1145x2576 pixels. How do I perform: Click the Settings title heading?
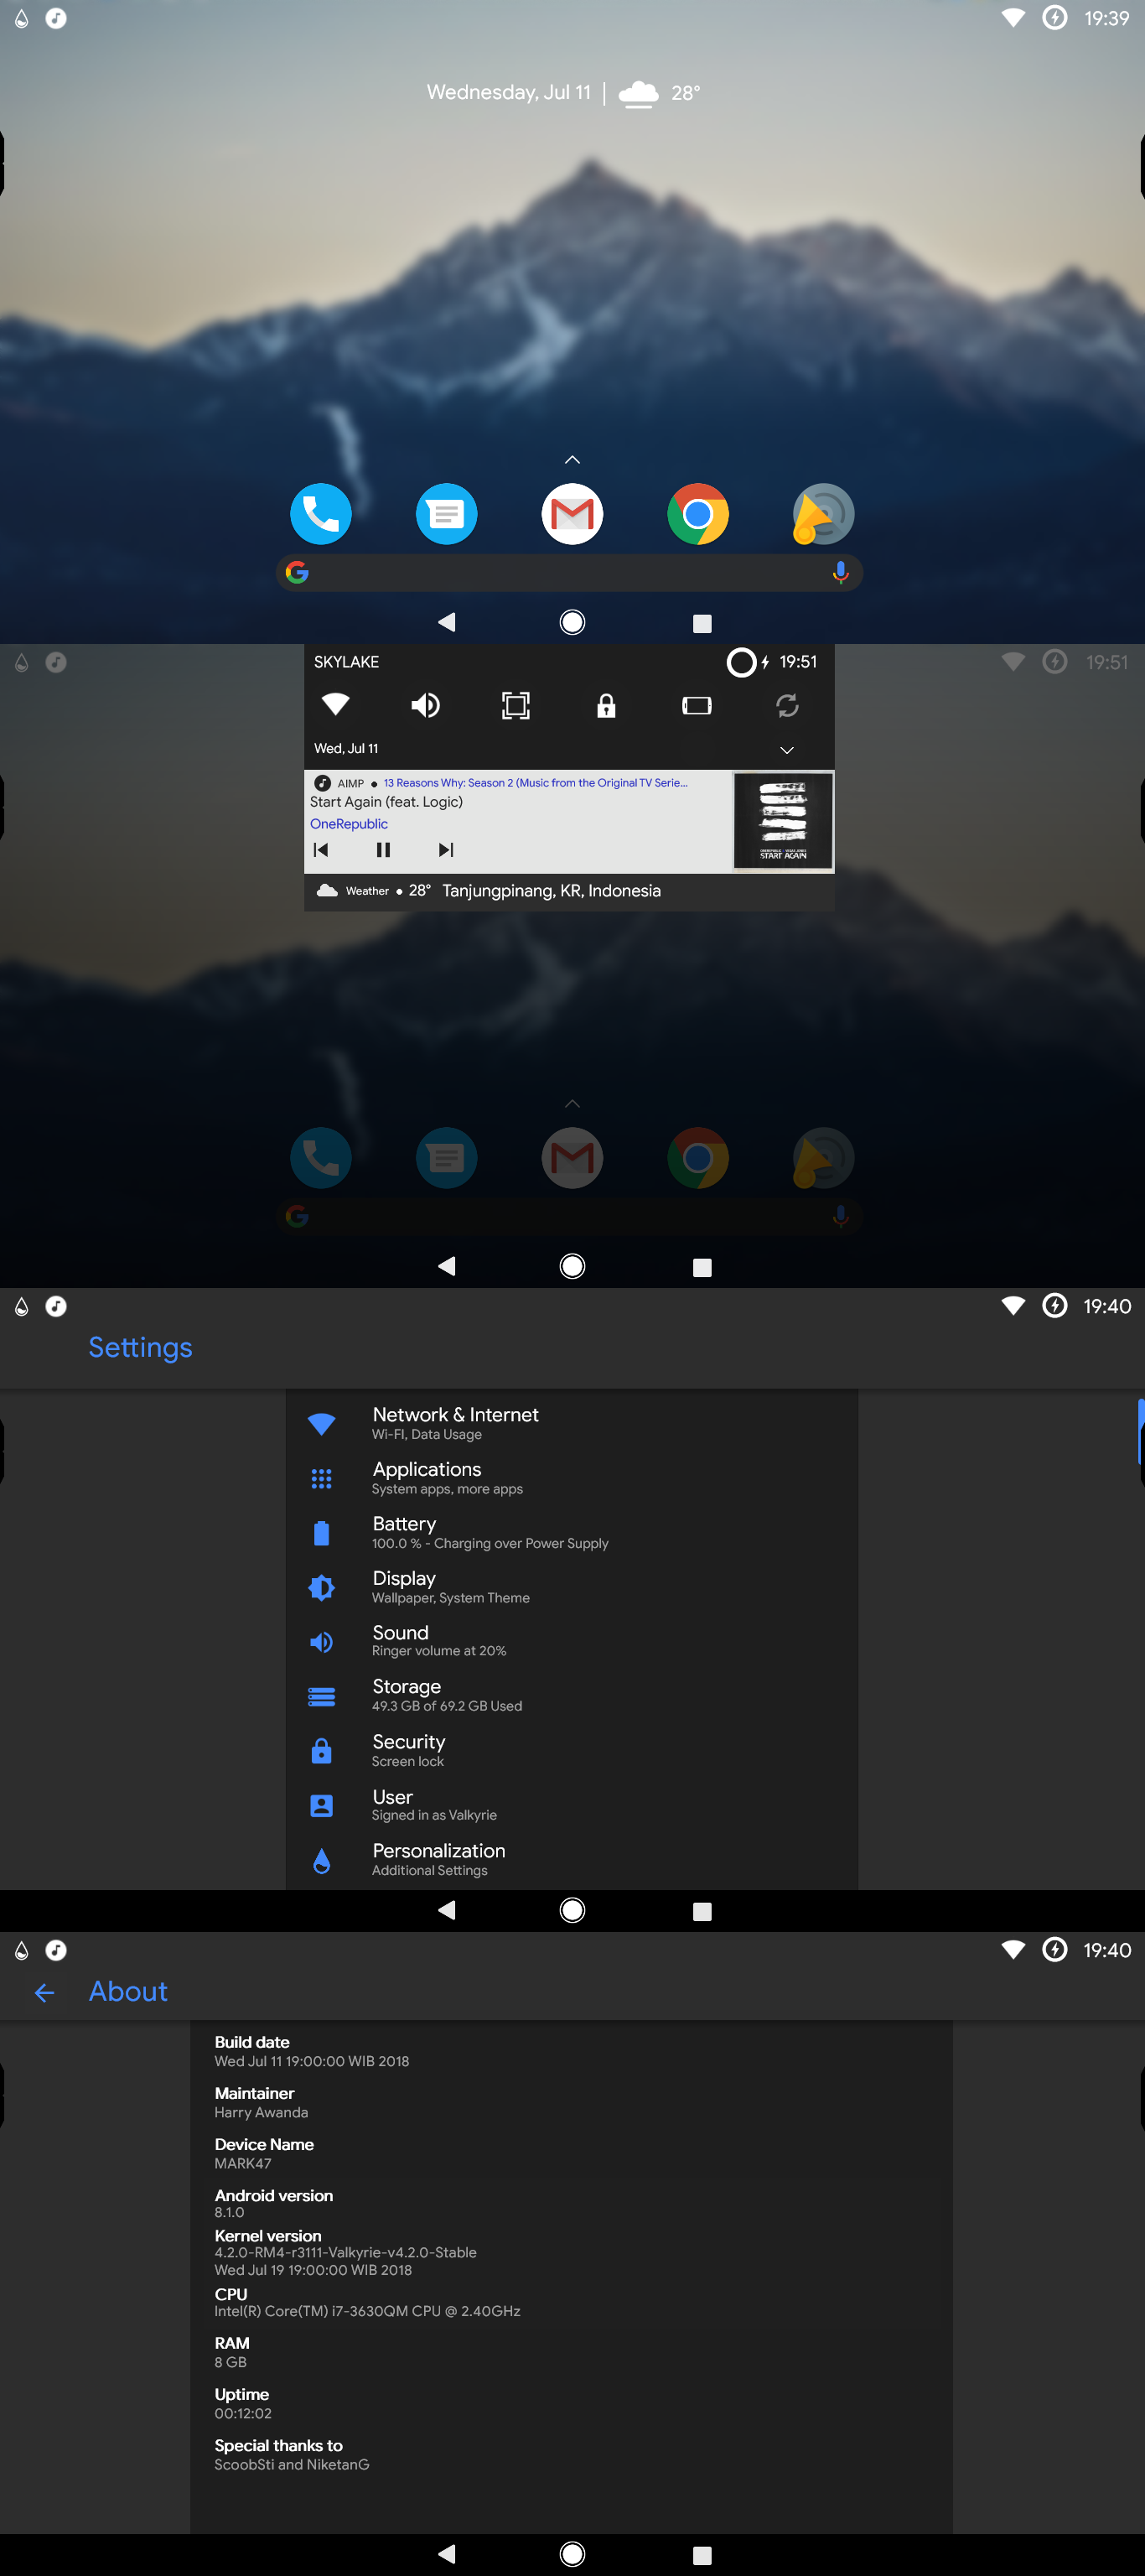[x=140, y=1347]
